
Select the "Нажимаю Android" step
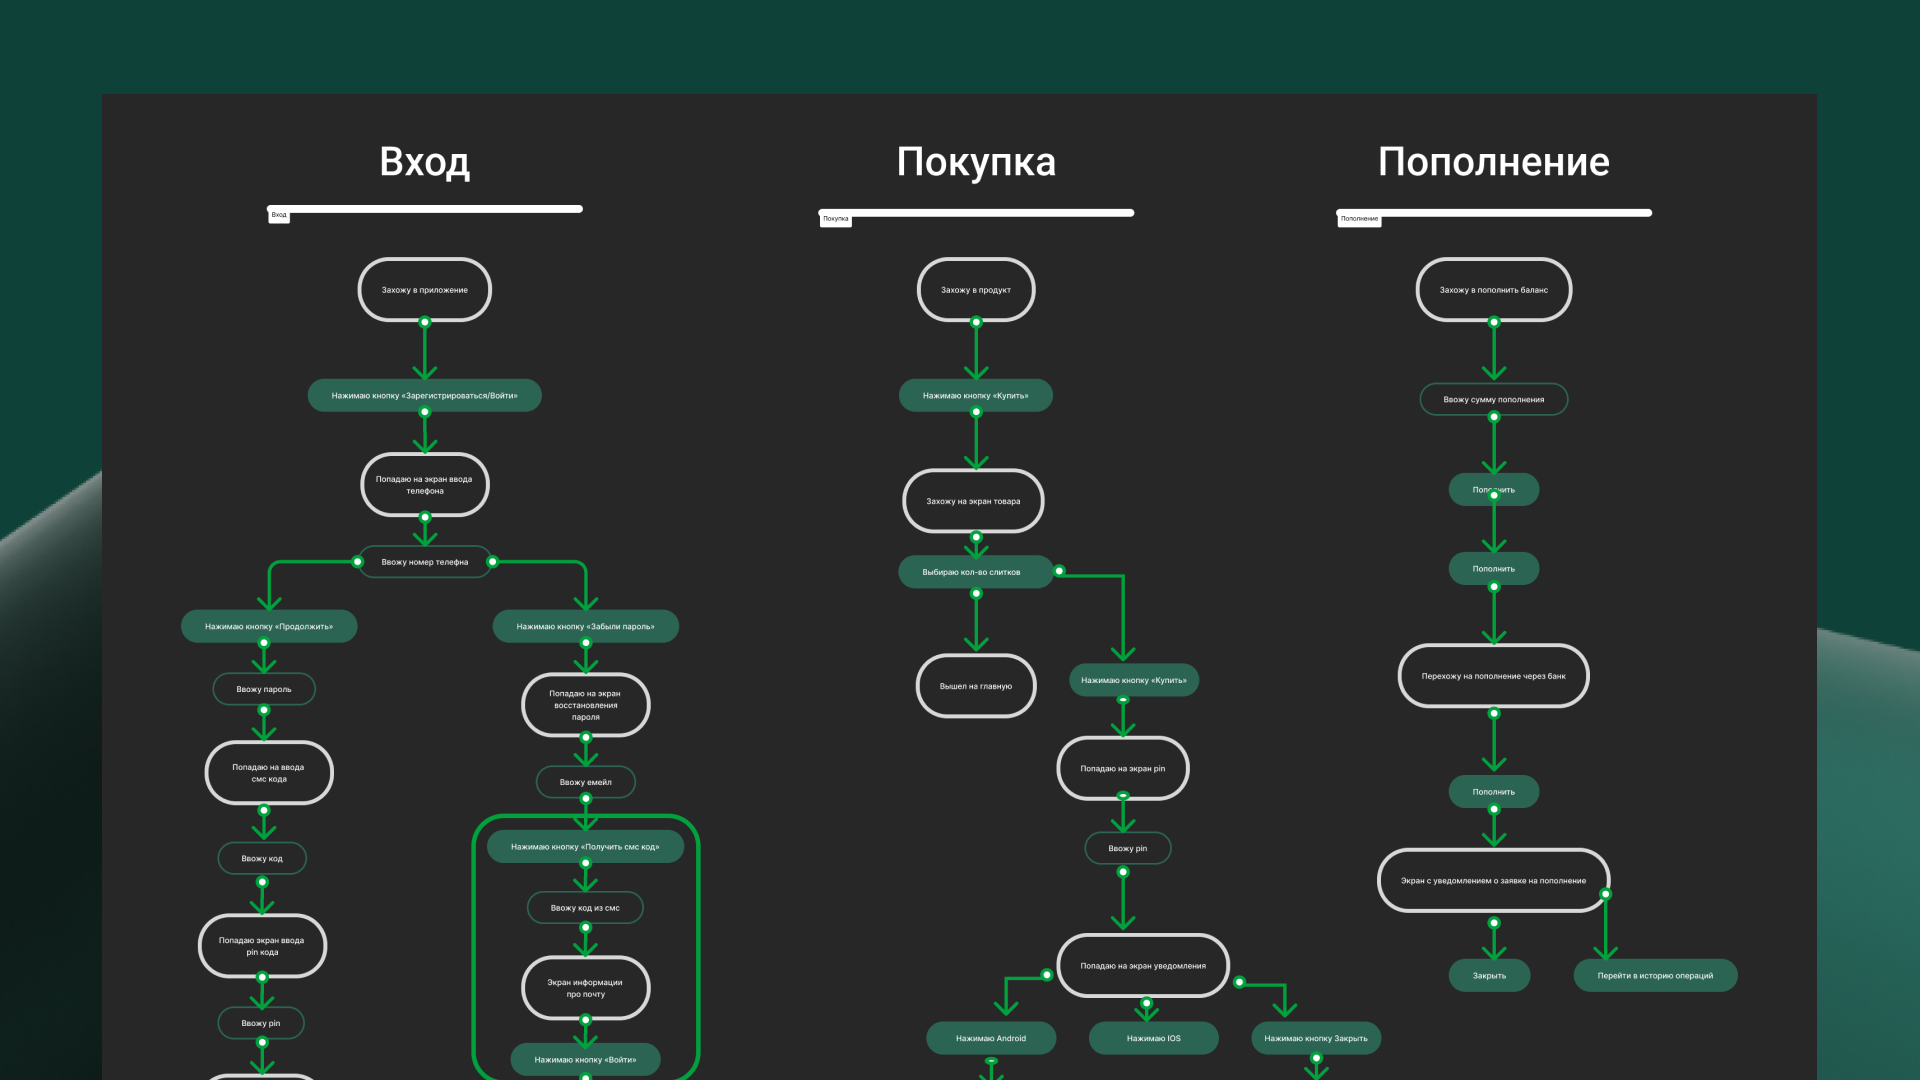click(991, 1038)
